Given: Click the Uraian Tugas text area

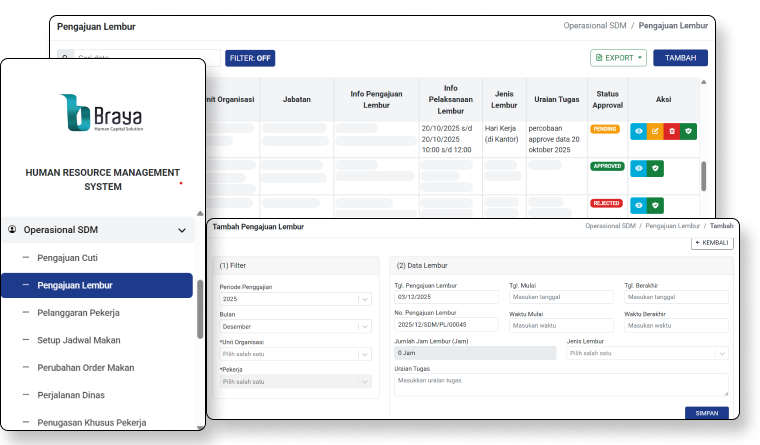Looking at the screenshot, I should pos(561,385).
